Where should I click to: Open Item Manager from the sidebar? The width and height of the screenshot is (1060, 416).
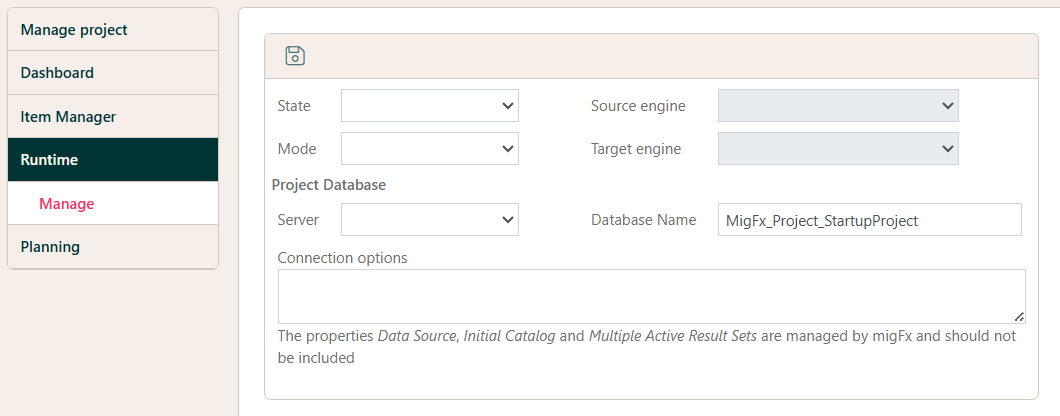click(112, 117)
